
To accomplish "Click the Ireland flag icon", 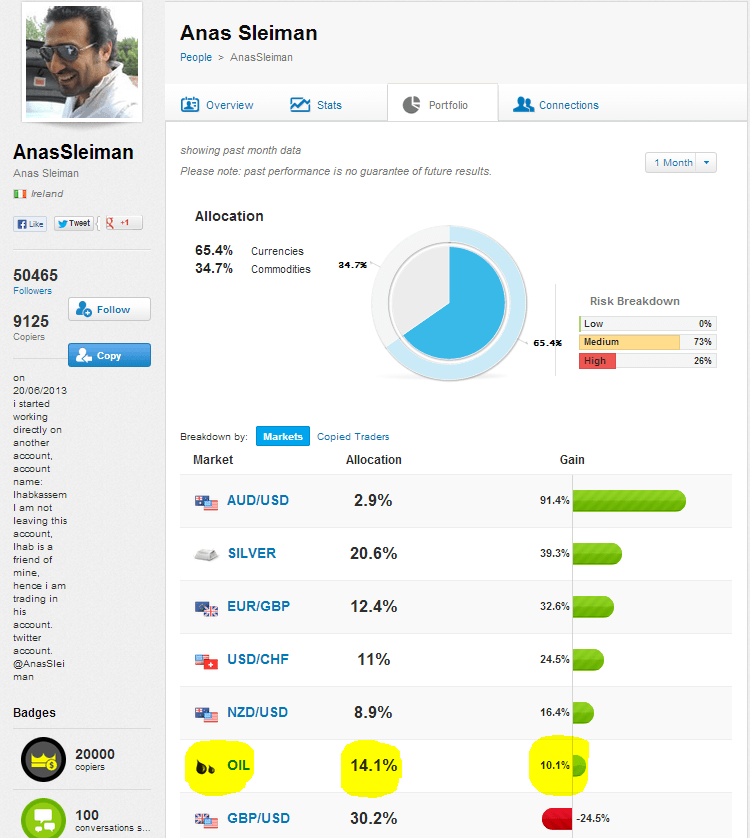I will tap(20, 194).
